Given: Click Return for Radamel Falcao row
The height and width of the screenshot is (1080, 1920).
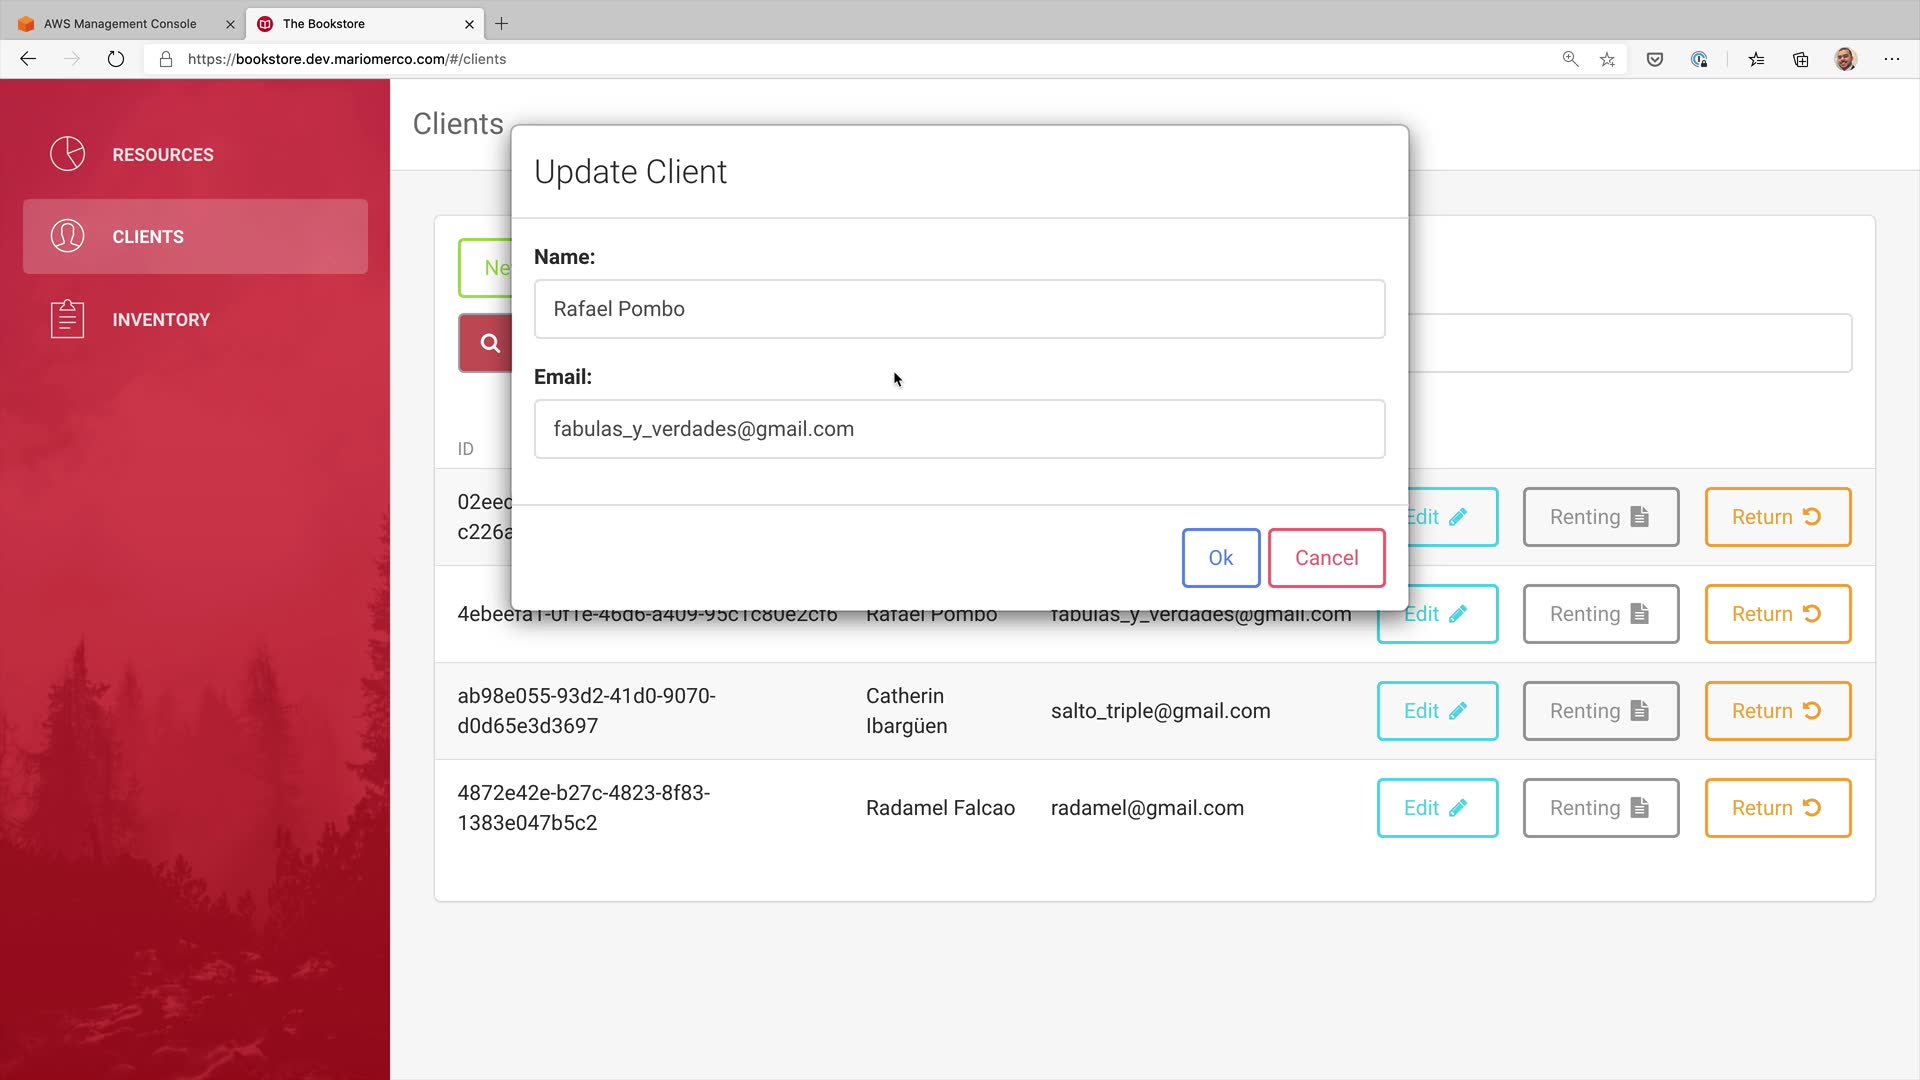Looking at the screenshot, I should tap(1777, 808).
